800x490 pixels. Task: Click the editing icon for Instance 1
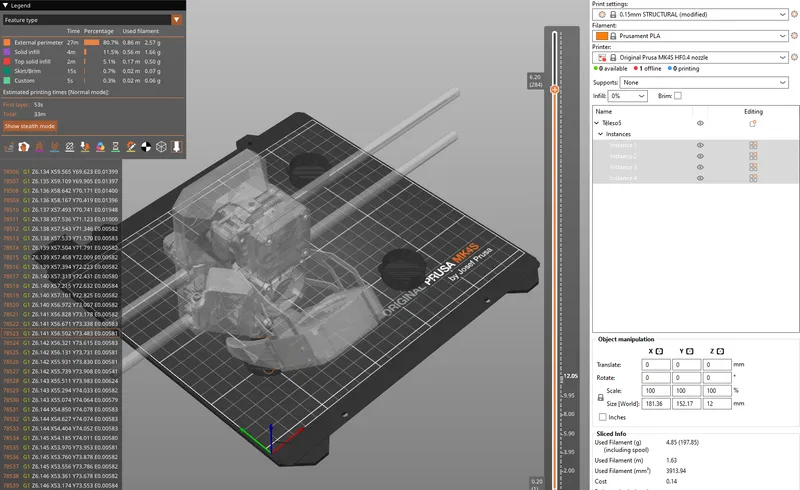(x=753, y=145)
